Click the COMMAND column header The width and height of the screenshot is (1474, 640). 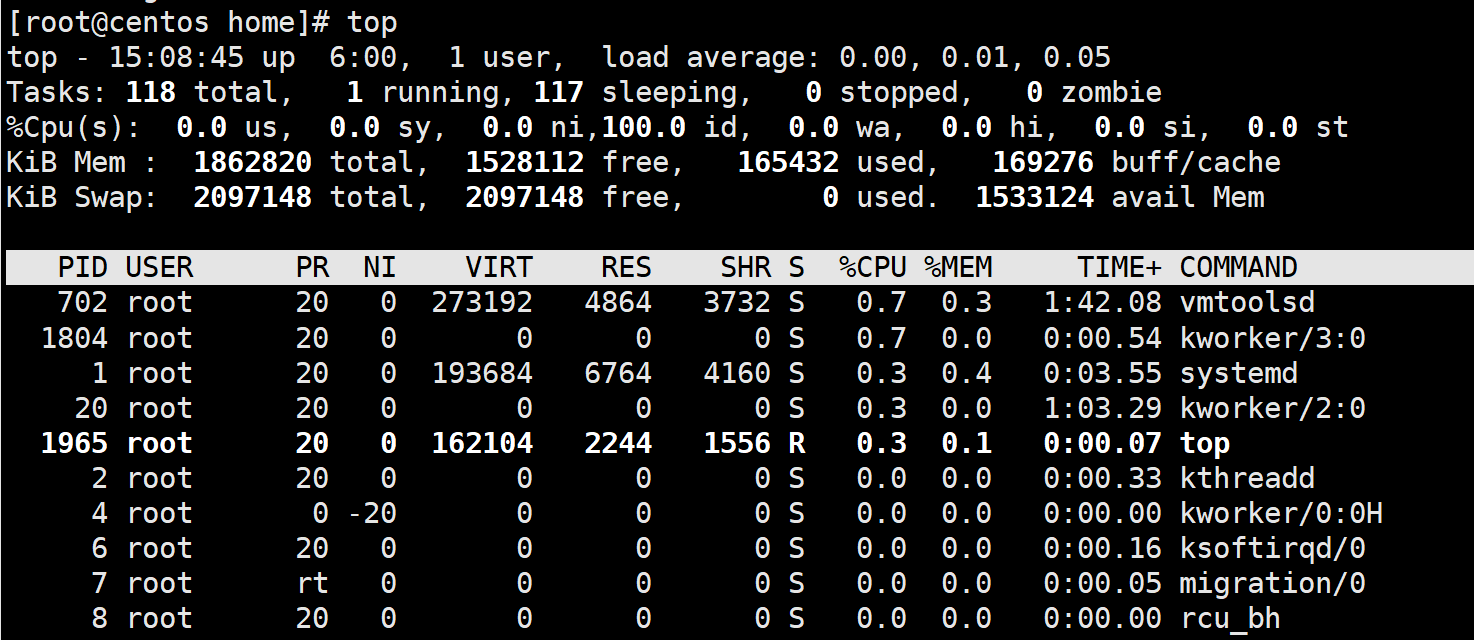(x=1238, y=267)
